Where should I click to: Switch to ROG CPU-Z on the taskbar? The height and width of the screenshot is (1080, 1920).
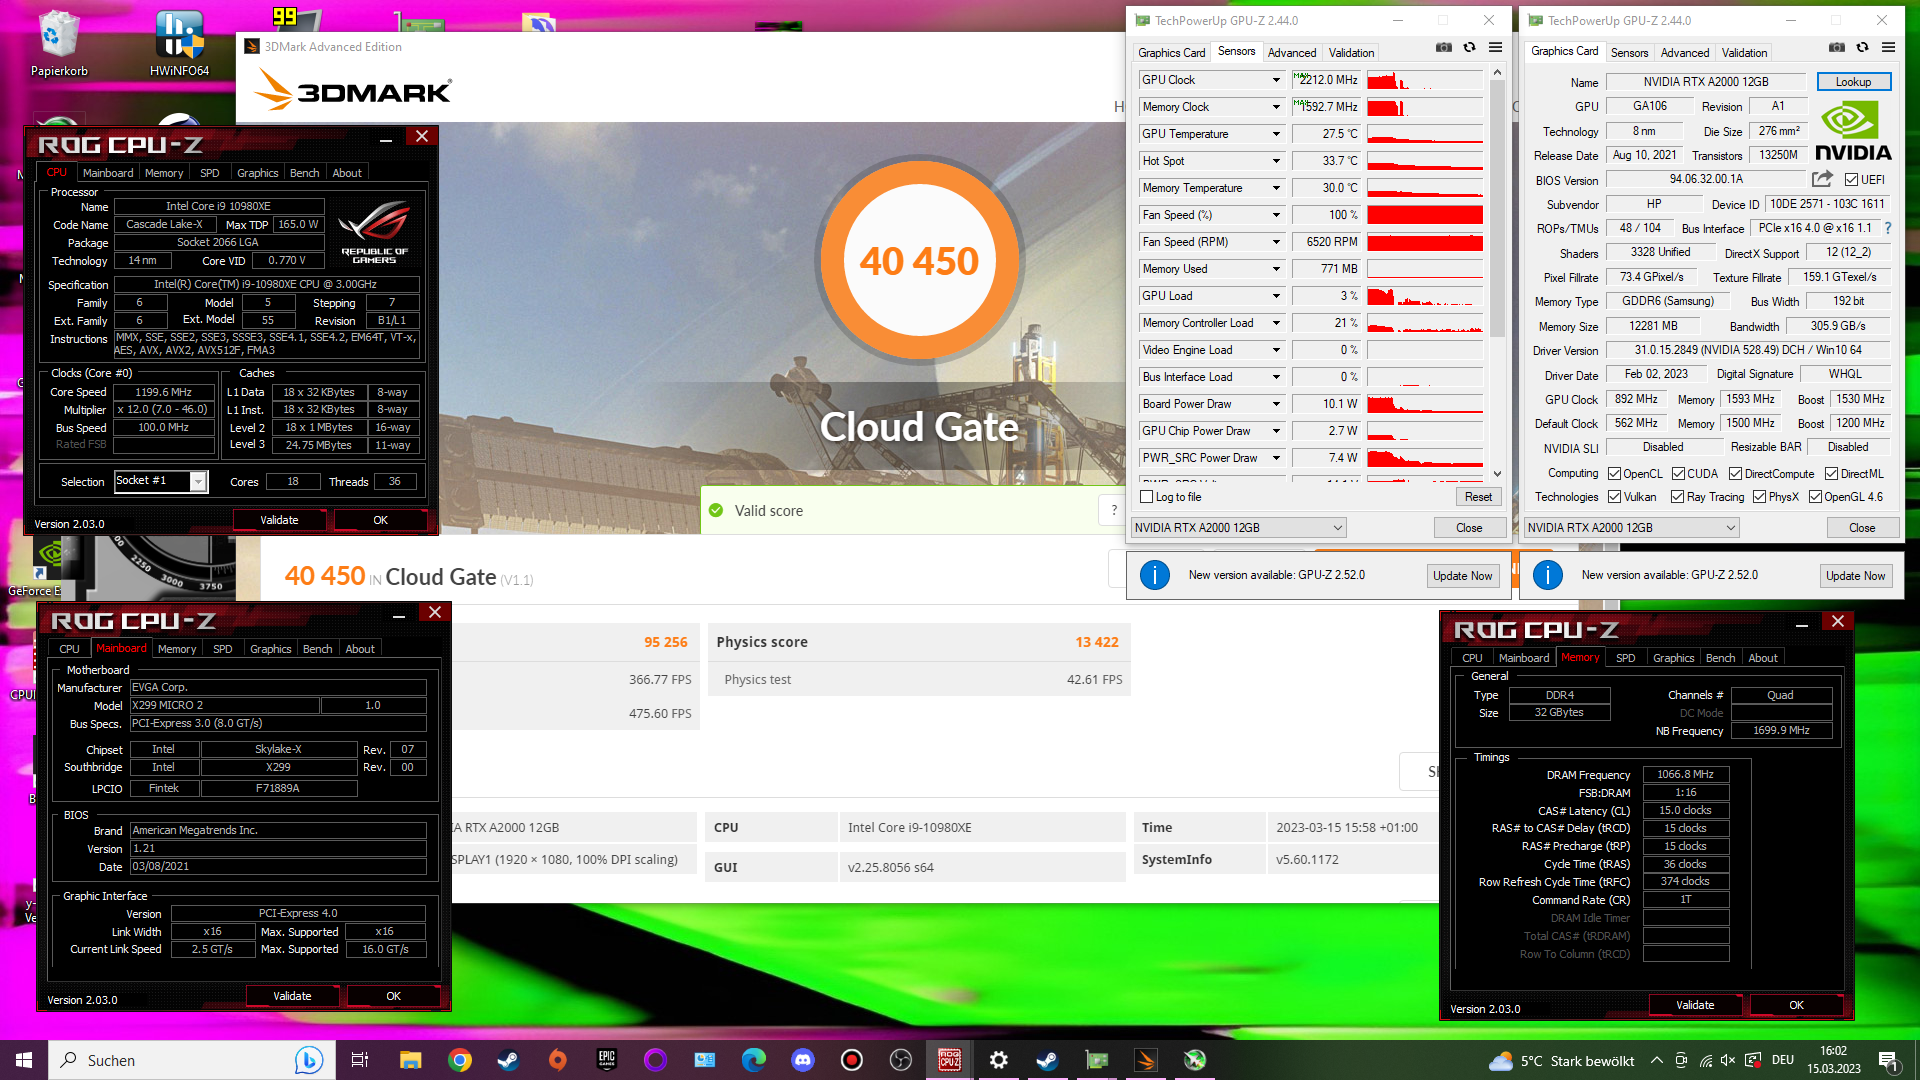[x=950, y=1060]
